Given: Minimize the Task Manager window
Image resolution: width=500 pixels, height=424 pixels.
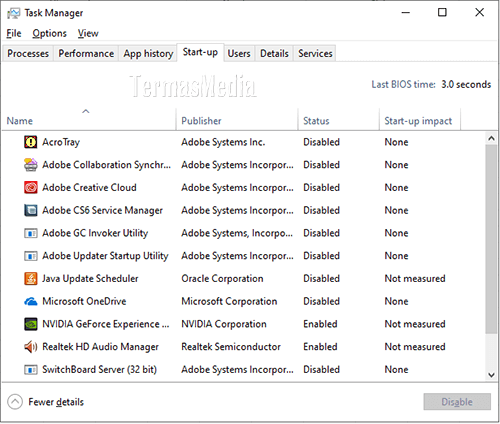Looking at the screenshot, I should coord(406,13).
